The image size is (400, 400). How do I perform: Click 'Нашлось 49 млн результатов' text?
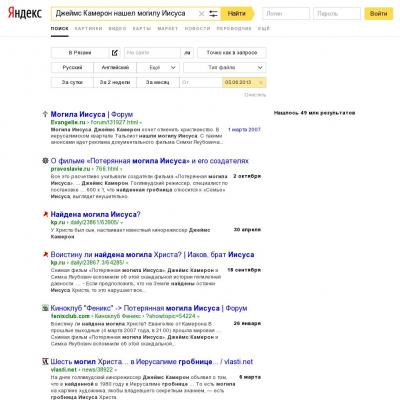[x=314, y=113]
